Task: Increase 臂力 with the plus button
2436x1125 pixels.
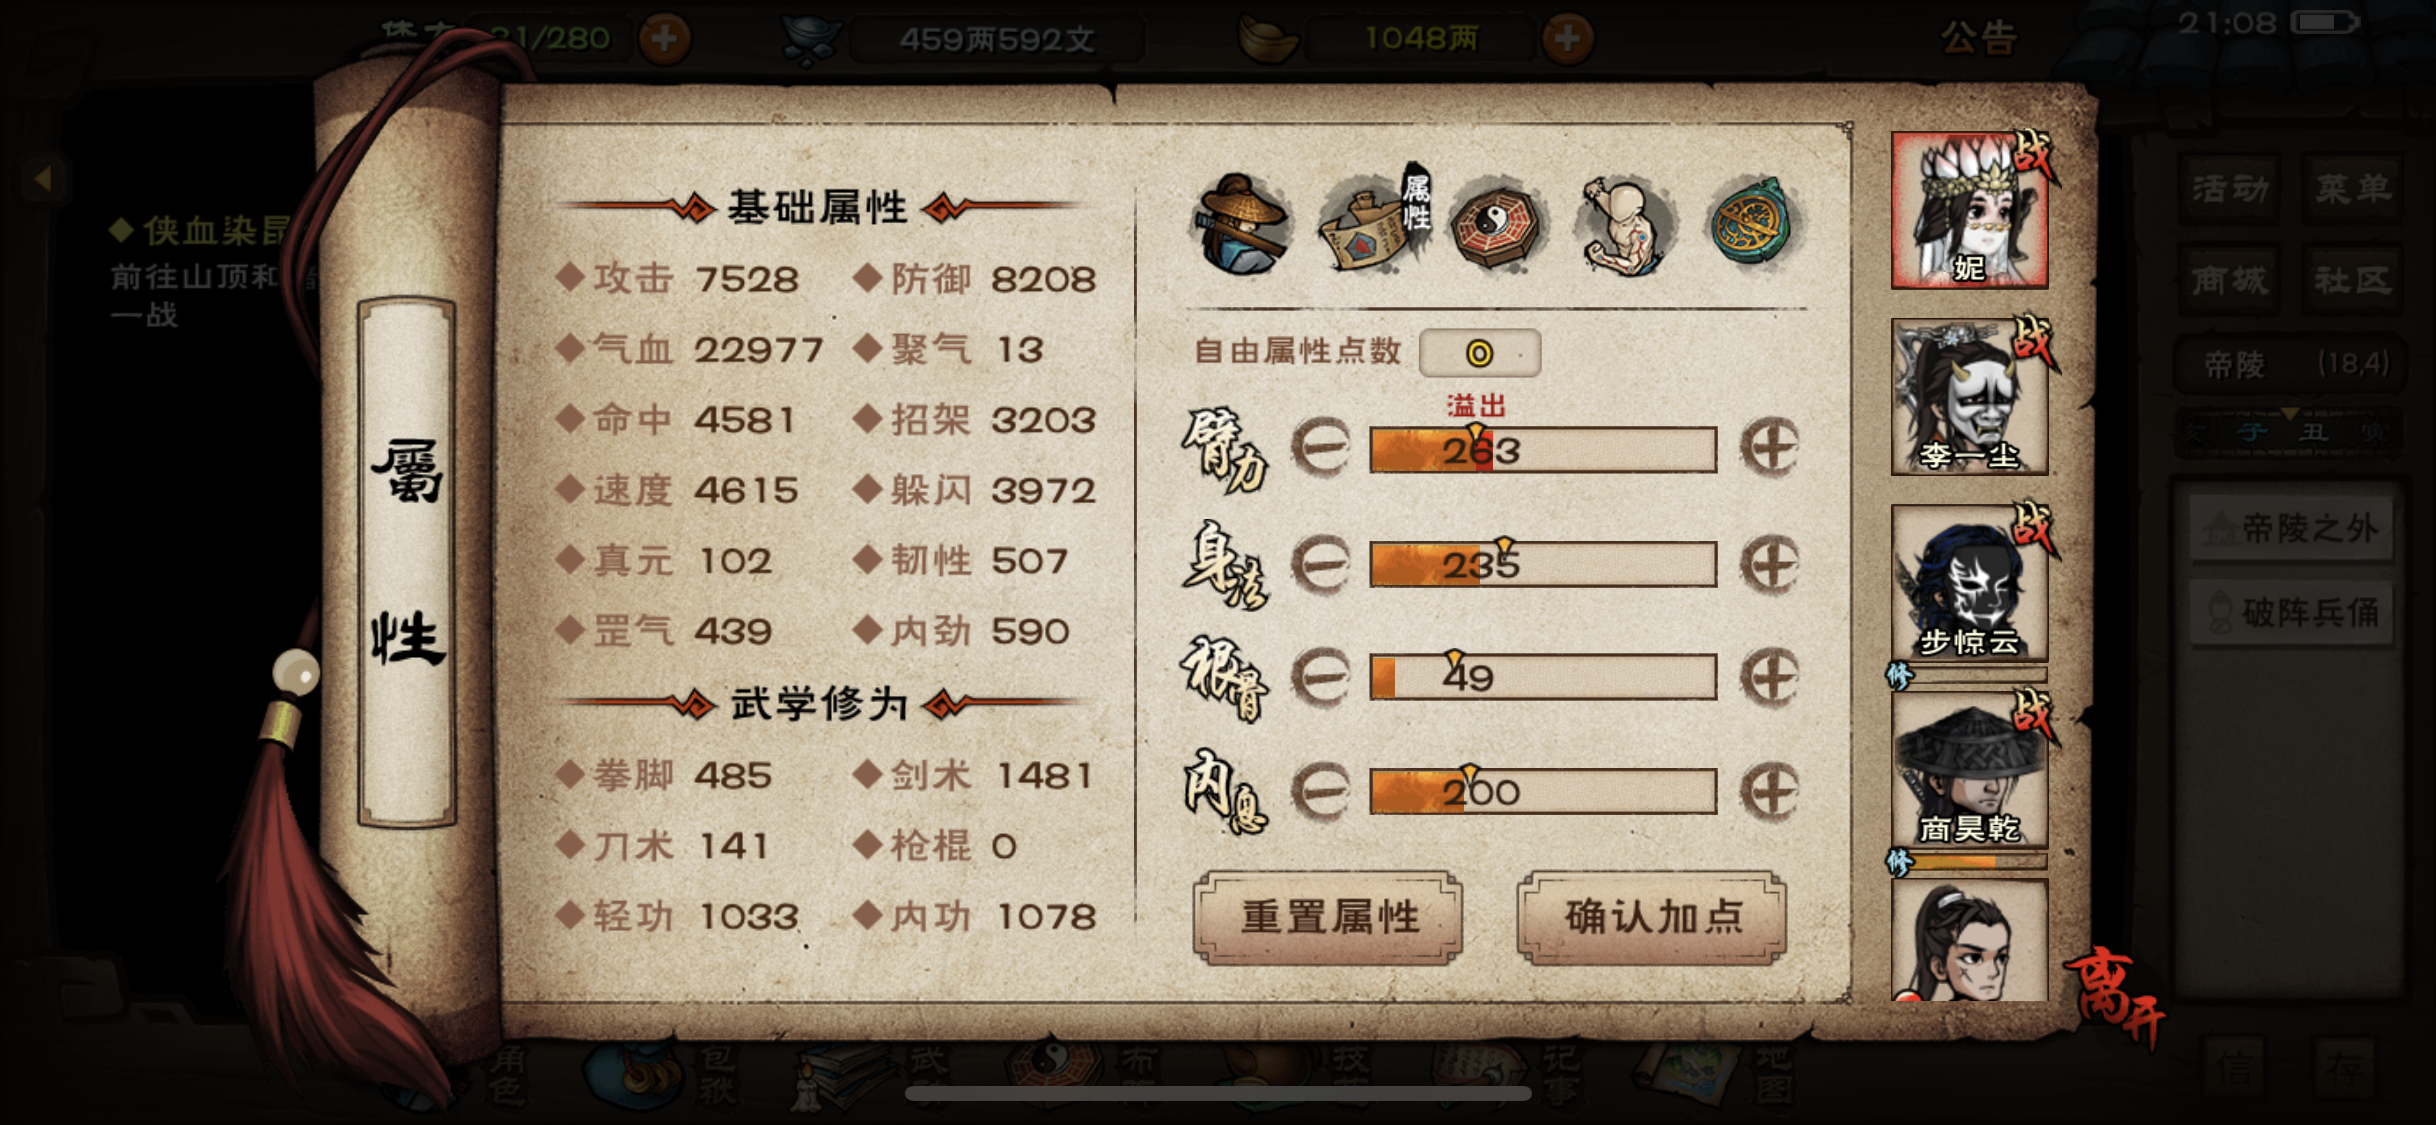Action: (1770, 448)
